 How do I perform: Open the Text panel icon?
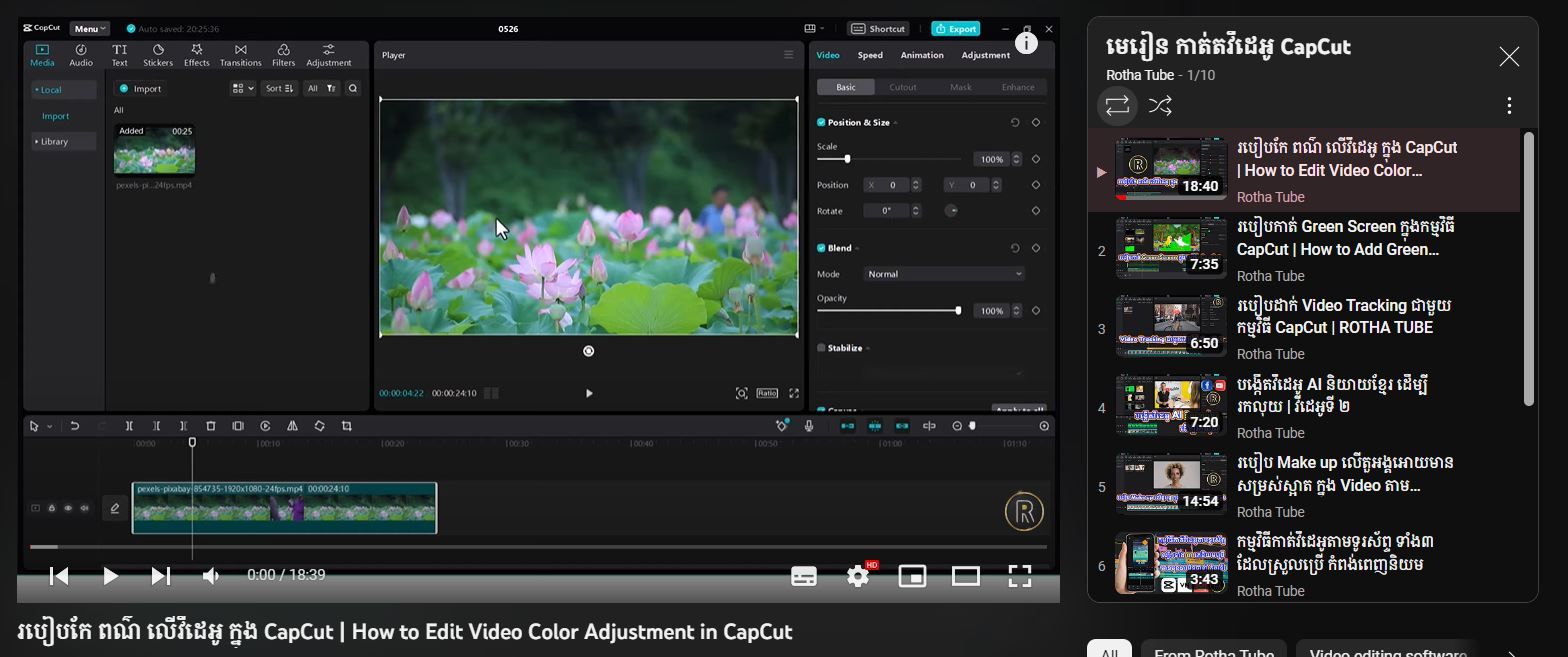[119, 55]
